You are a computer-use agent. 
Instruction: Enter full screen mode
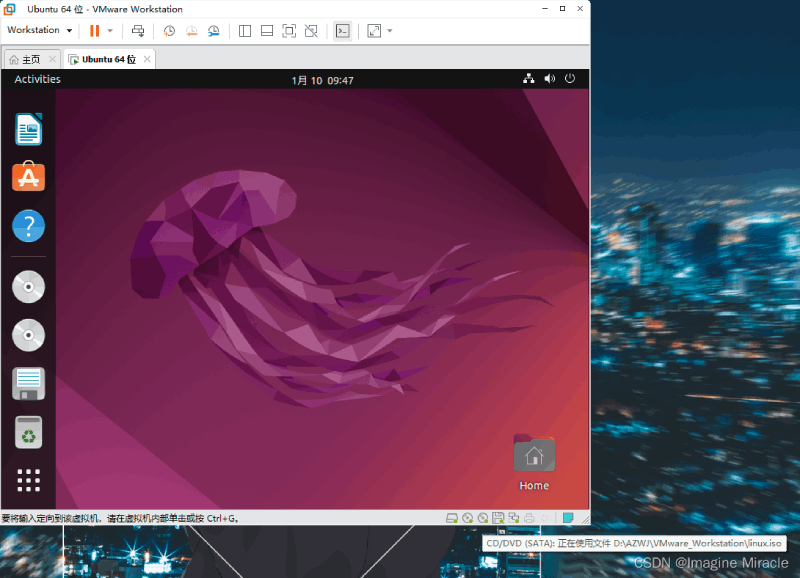(289, 31)
